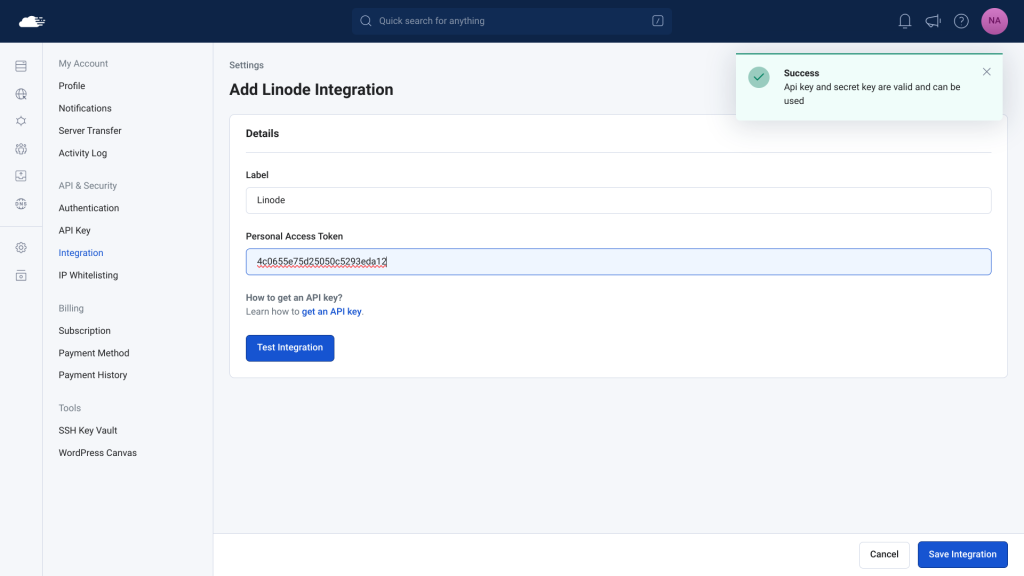Image resolution: width=1024 pixels, height=576 pixels.
Task: Click the magnifier icon in the search bar
Action: 366,21
